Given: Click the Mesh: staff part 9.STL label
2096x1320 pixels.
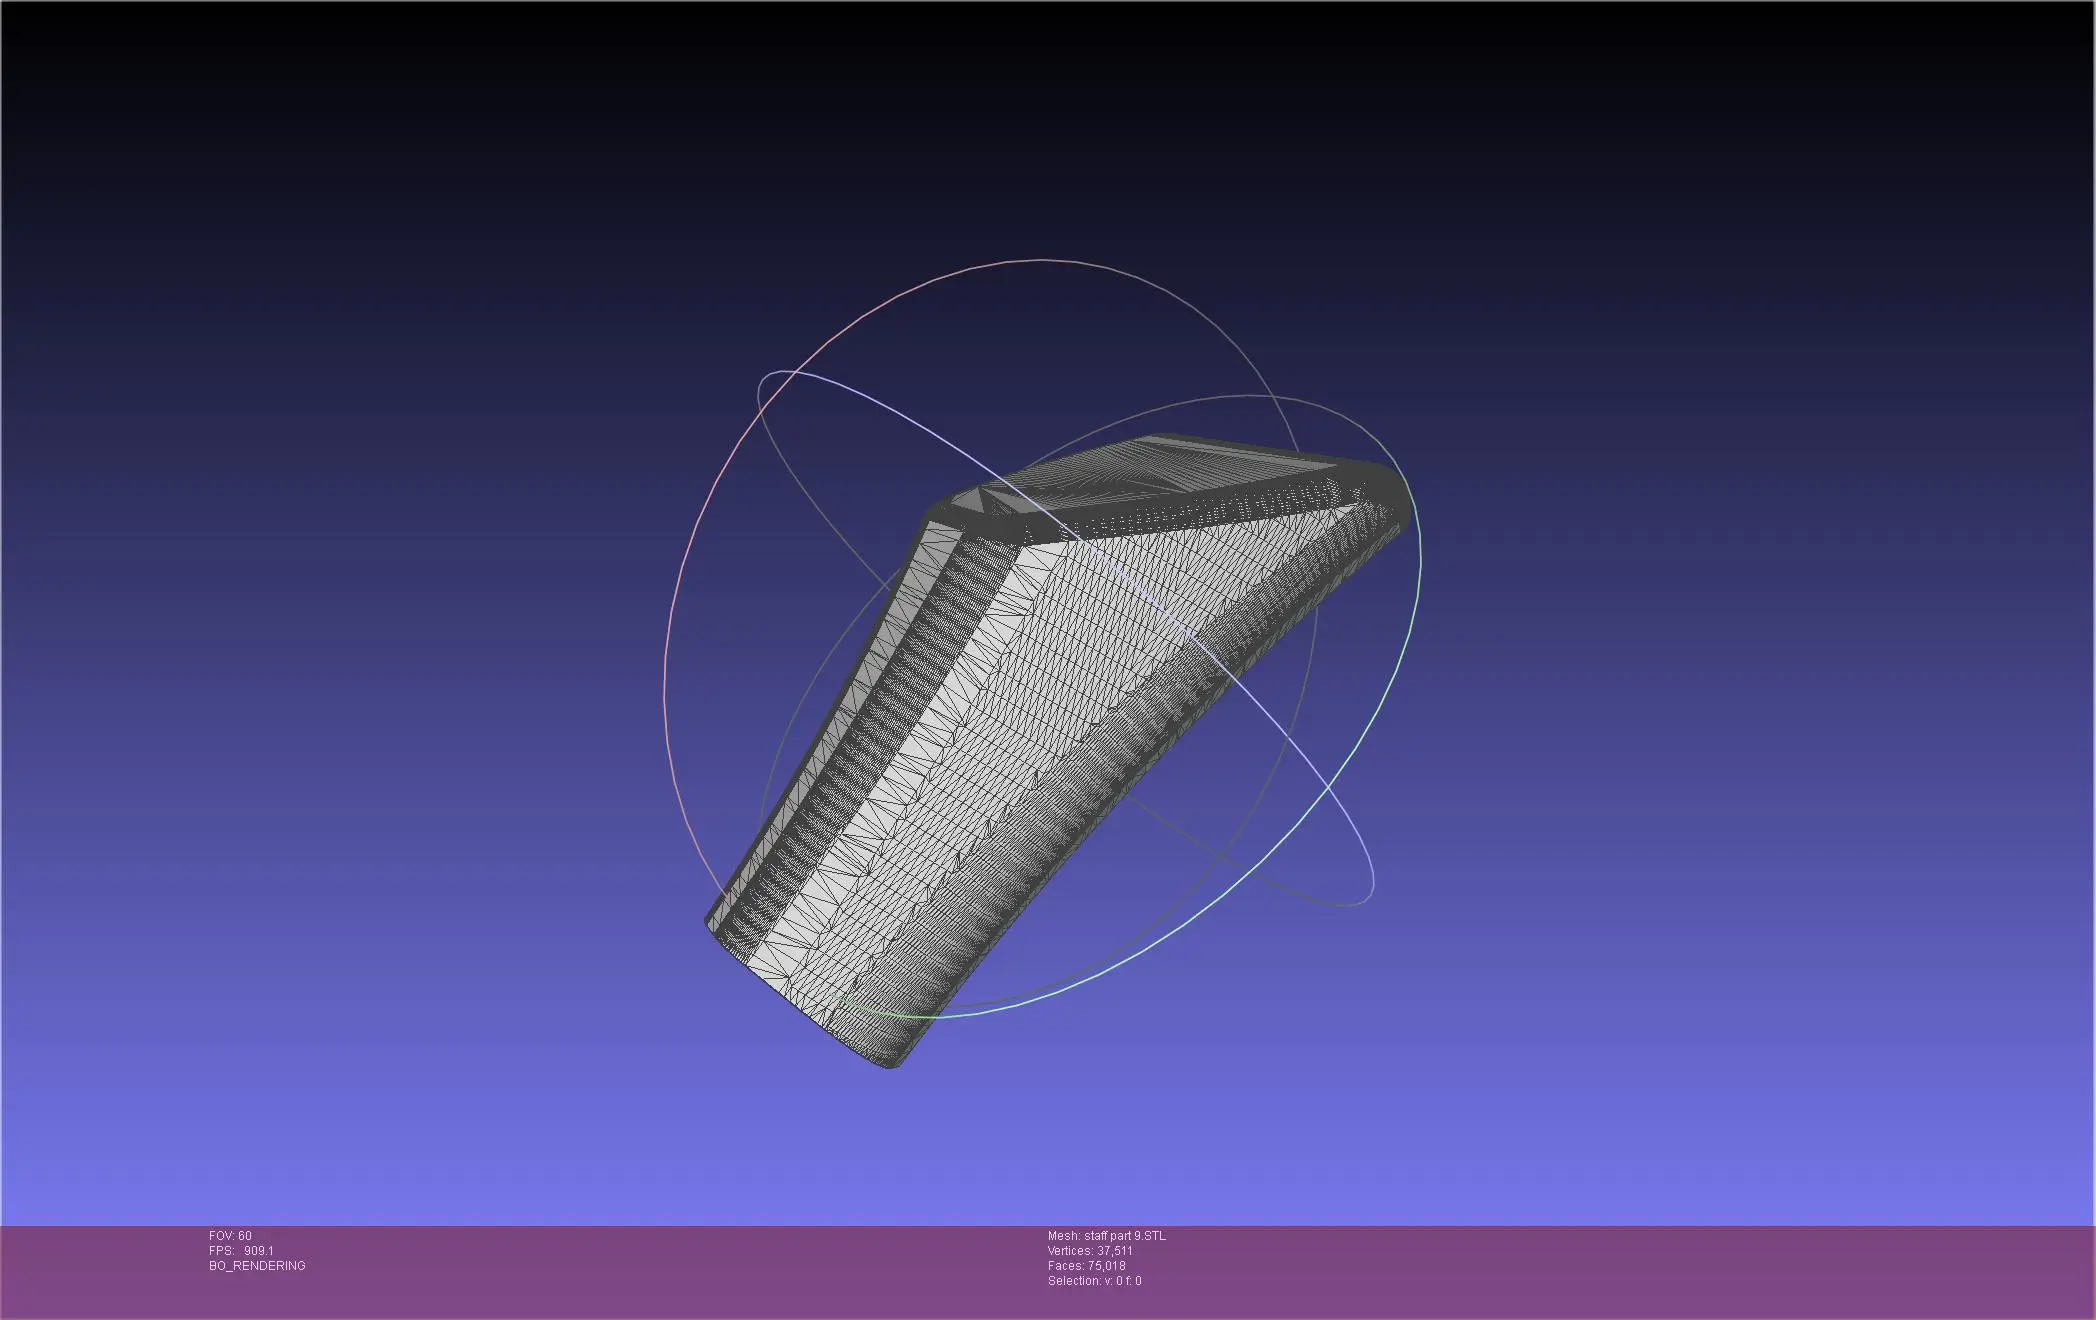Looking at the screenshot, I should pos(1106,1236).
